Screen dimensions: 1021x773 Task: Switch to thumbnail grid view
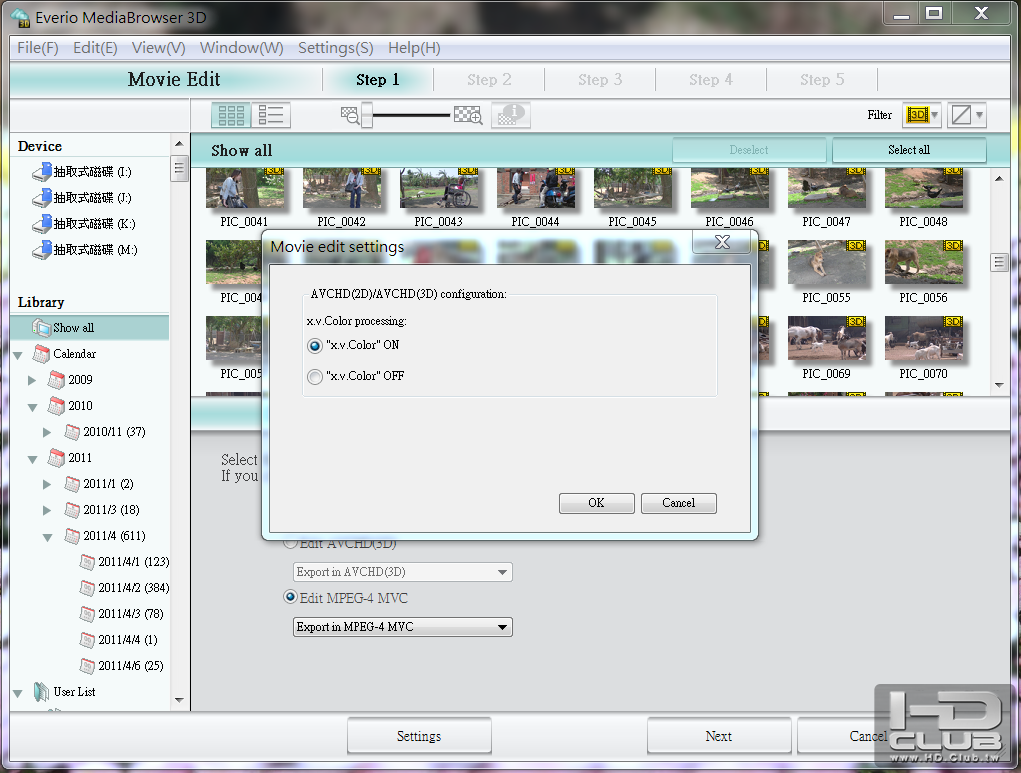[x=231, y=115]
